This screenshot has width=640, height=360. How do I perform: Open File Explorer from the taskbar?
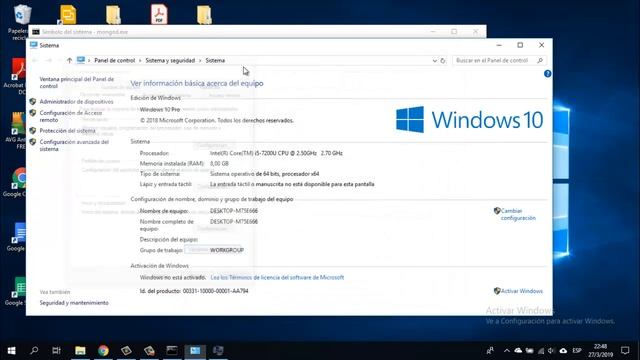coord(80,350)
